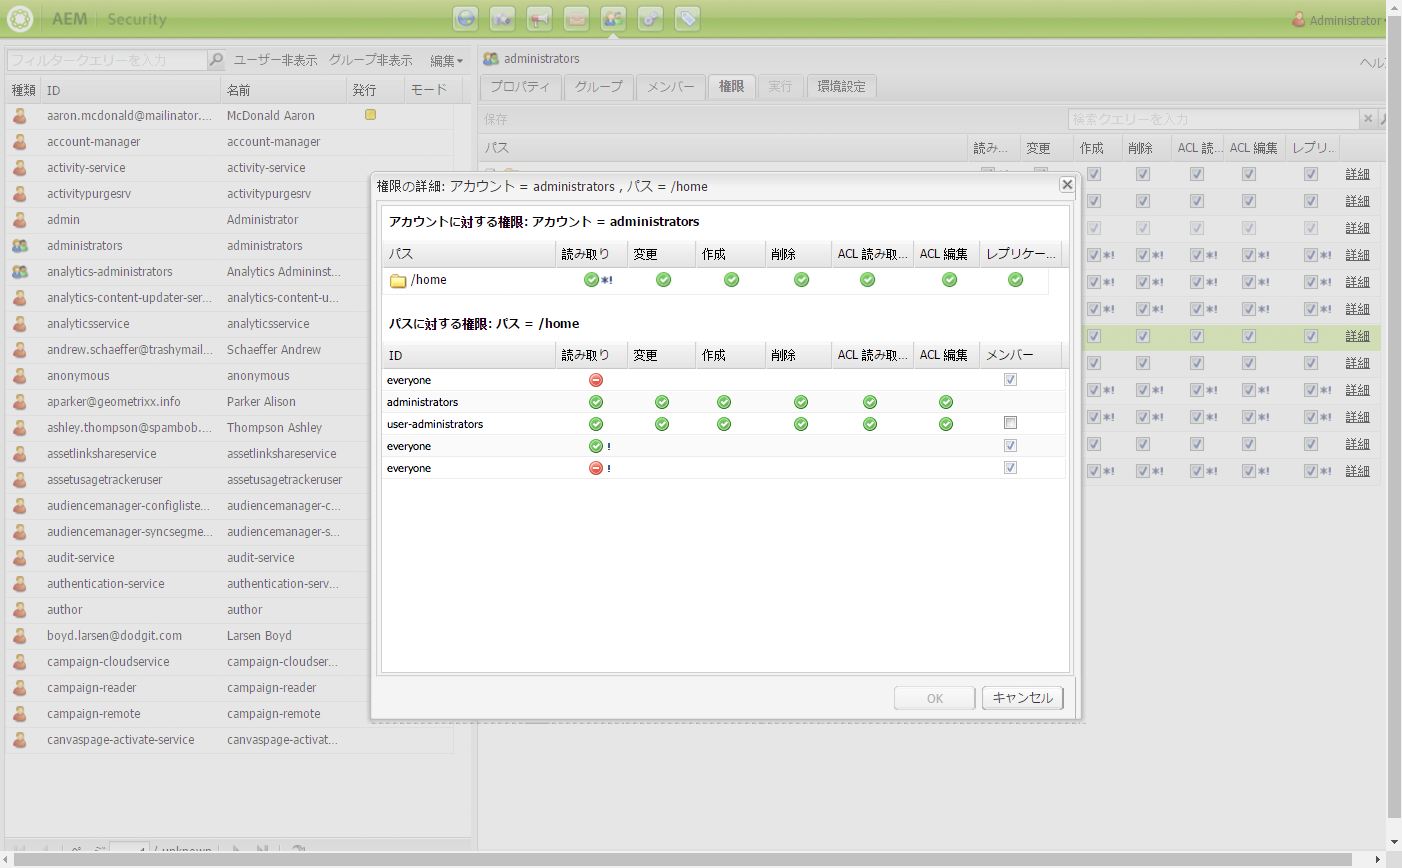Expand the 編集 dropdown menu

[x=446, y=61]
